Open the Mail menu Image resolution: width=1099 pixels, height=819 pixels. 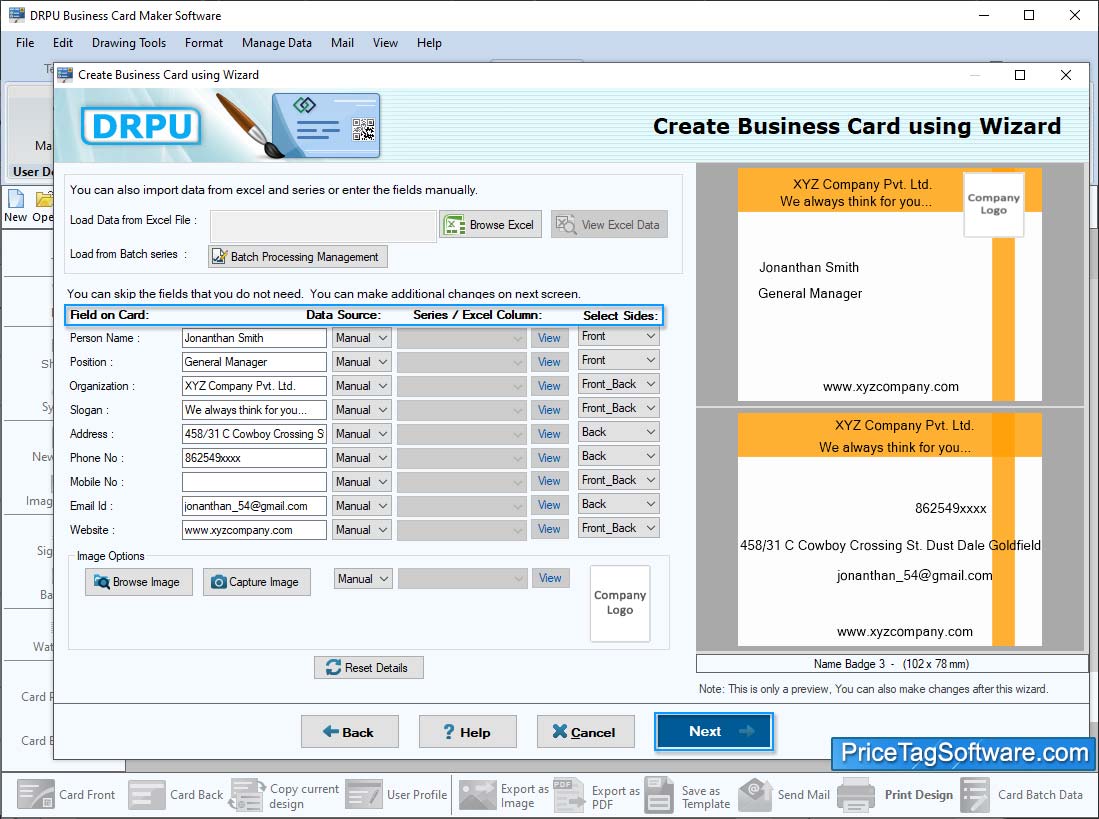342,43
